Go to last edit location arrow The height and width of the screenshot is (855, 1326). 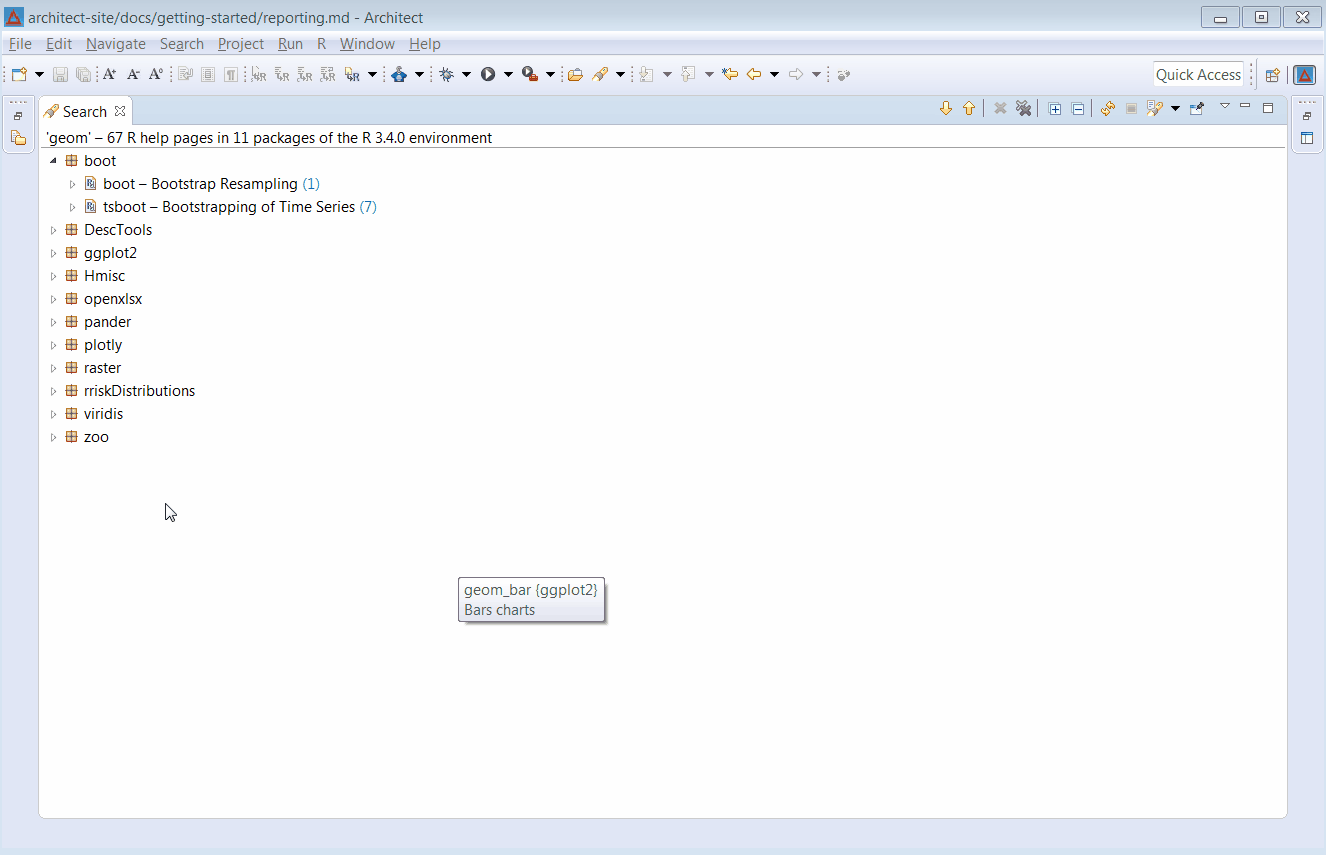[x=730, y=74]
